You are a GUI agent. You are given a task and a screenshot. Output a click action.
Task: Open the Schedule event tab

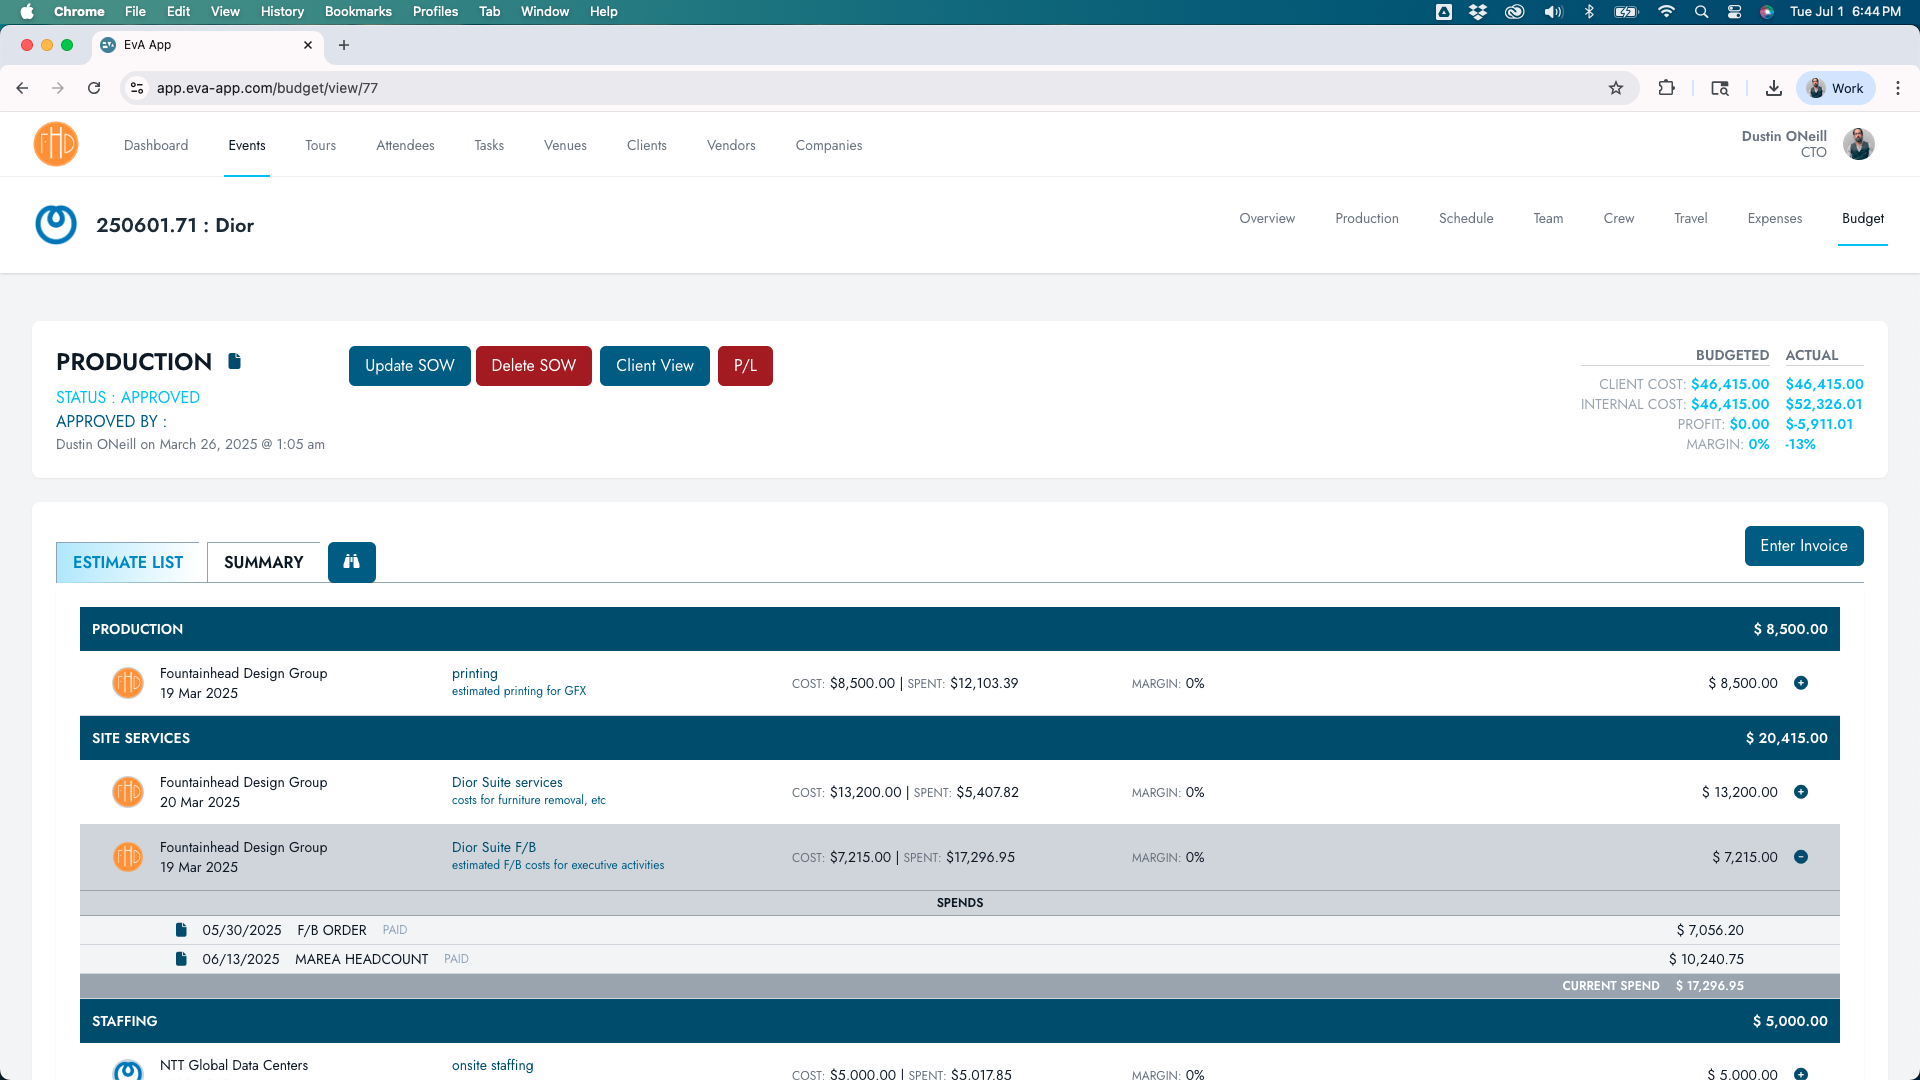(x=1466, y=218)
